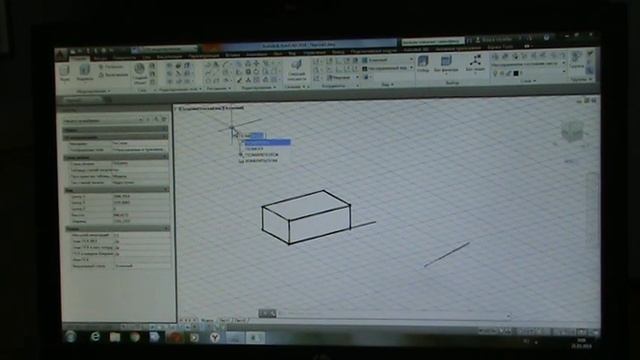
Task: Open the Windows Start button
Action: 71,337
